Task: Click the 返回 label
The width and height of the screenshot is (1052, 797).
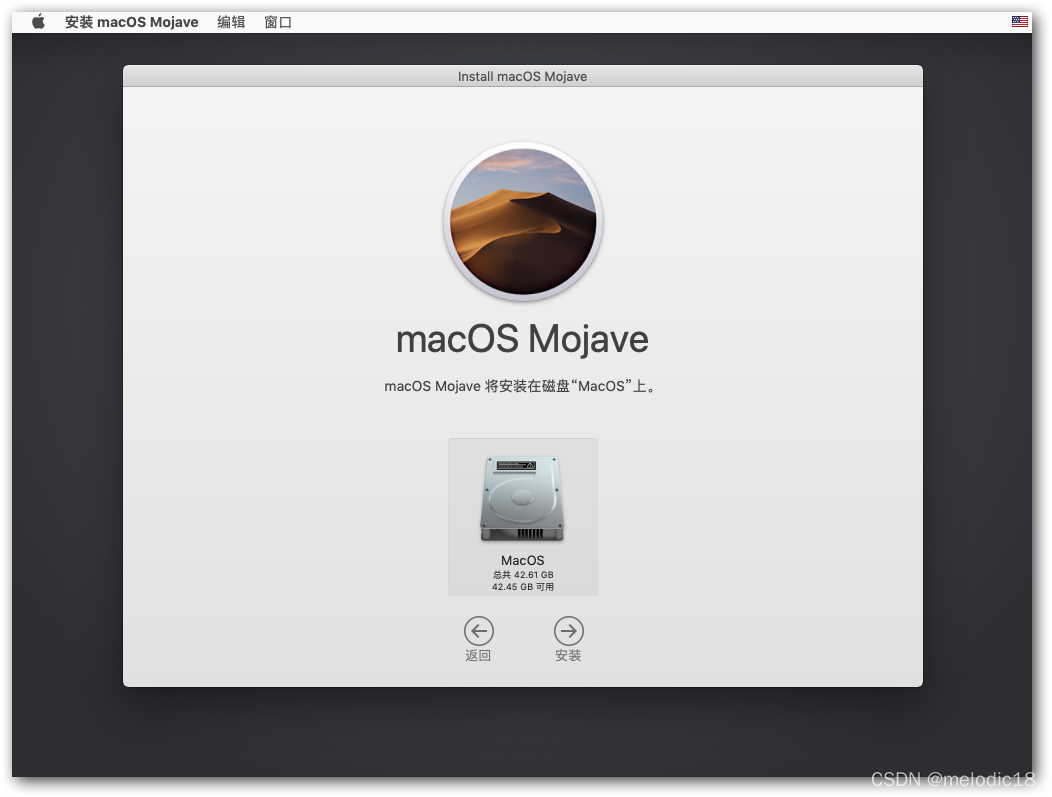Action: [478, 655]
